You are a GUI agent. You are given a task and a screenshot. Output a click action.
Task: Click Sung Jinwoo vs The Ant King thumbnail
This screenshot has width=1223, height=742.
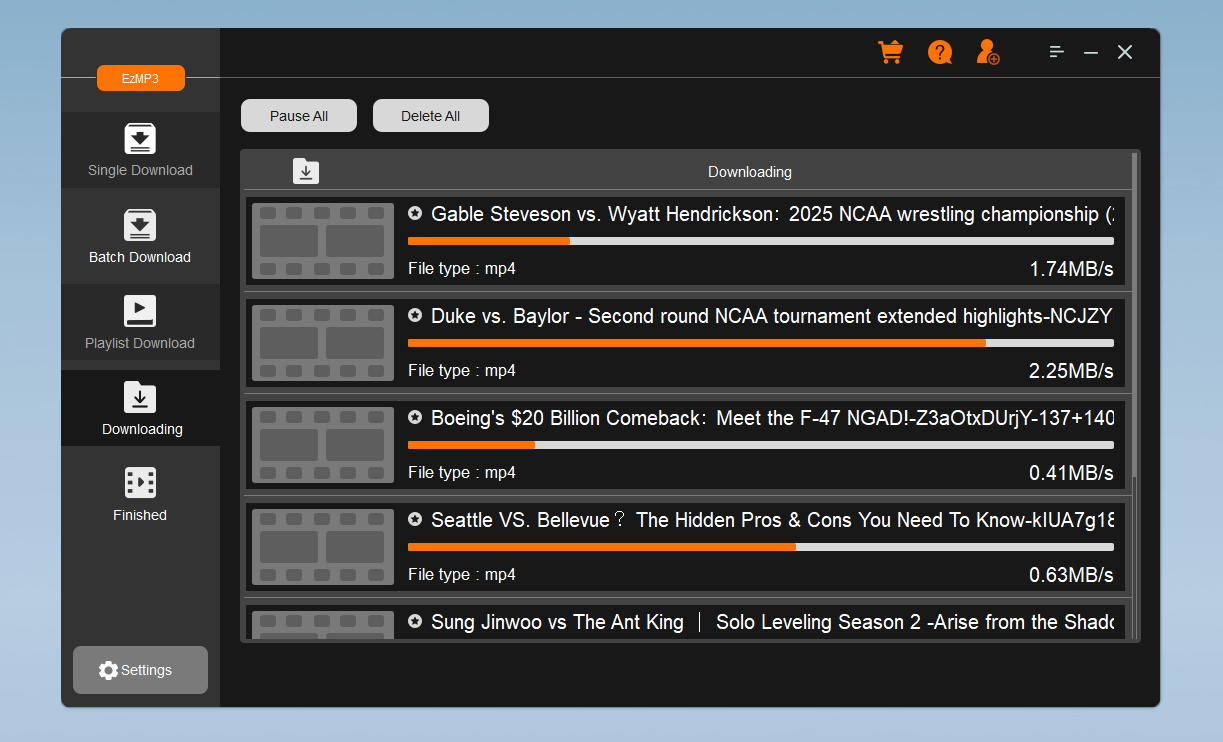pyautogui.click(x=323, y=624)
